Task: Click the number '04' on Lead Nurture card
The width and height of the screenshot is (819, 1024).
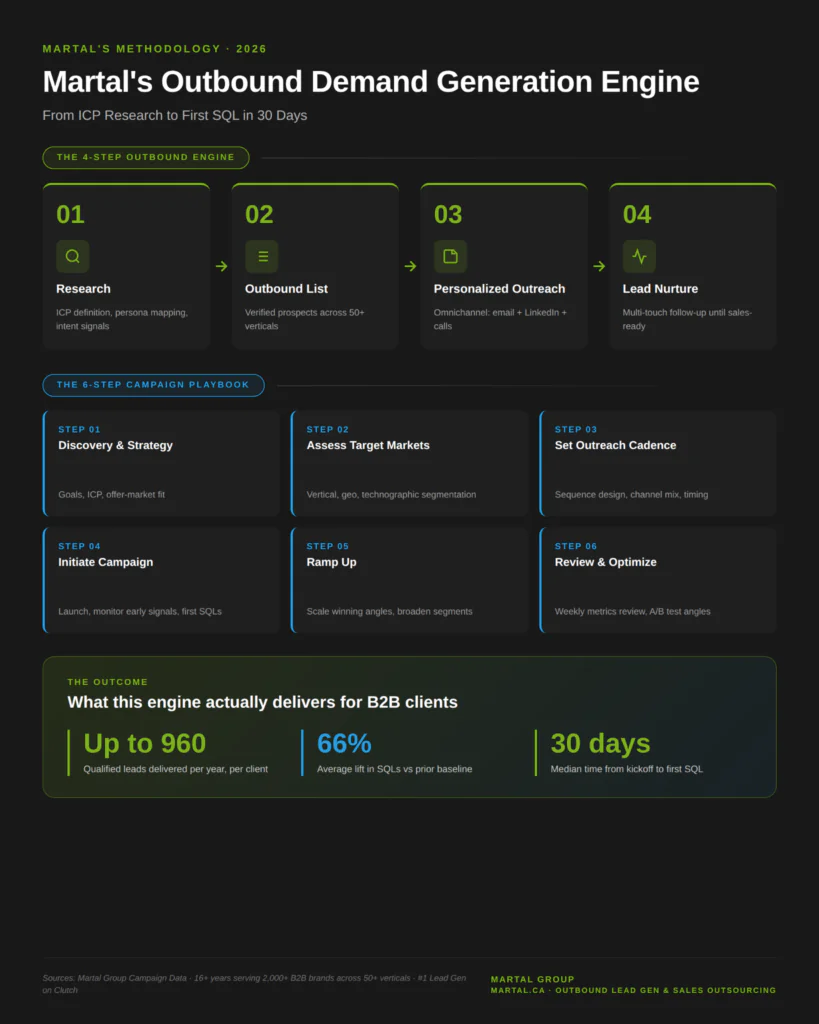Action: [x=637, y=214]
